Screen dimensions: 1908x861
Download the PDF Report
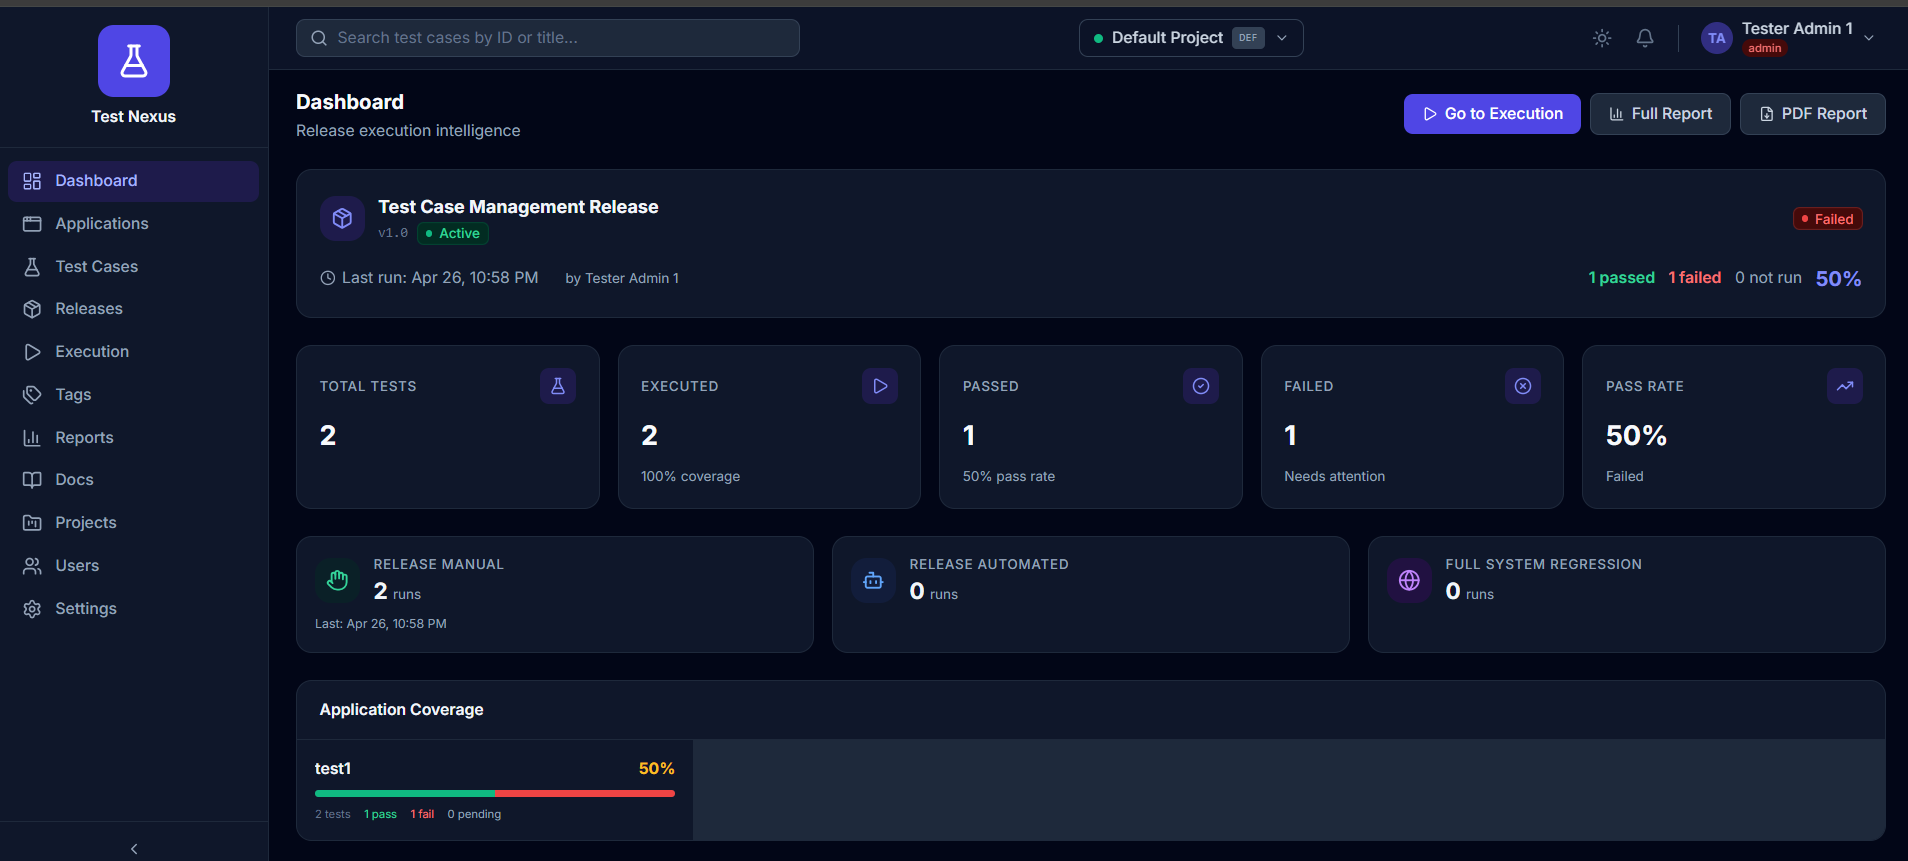click(x=1813, y=114)
